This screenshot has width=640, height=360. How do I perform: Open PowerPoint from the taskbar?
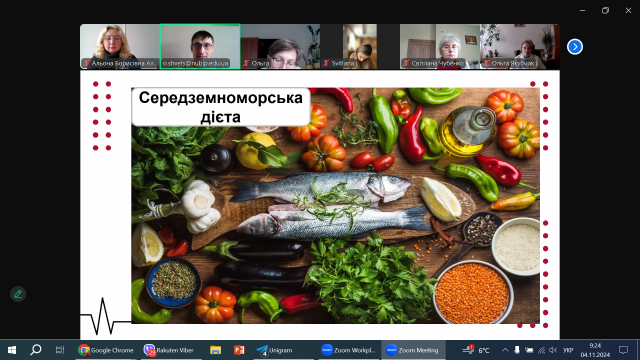(239, 350)
